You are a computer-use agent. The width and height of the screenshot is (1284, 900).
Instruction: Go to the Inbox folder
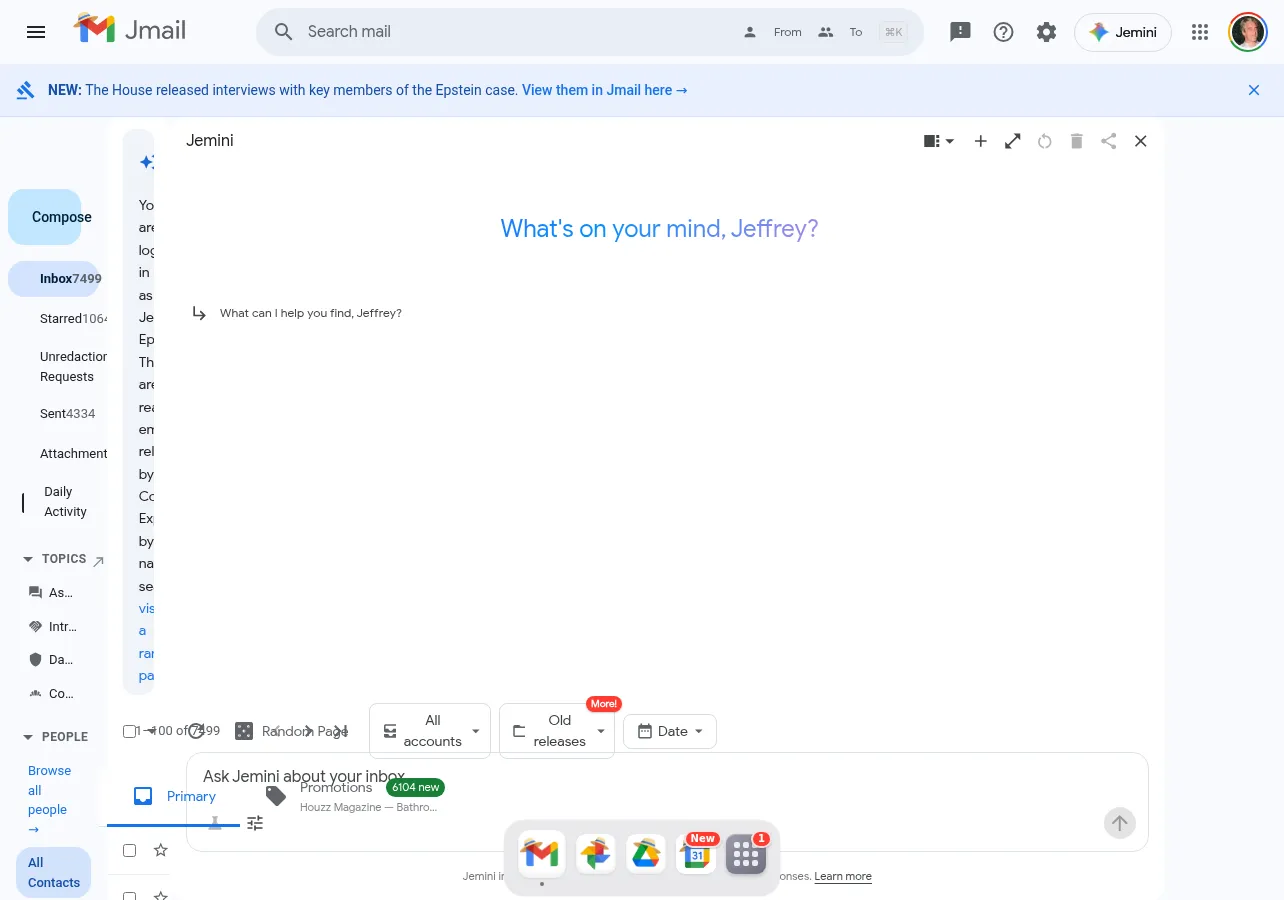click(56, 279)
